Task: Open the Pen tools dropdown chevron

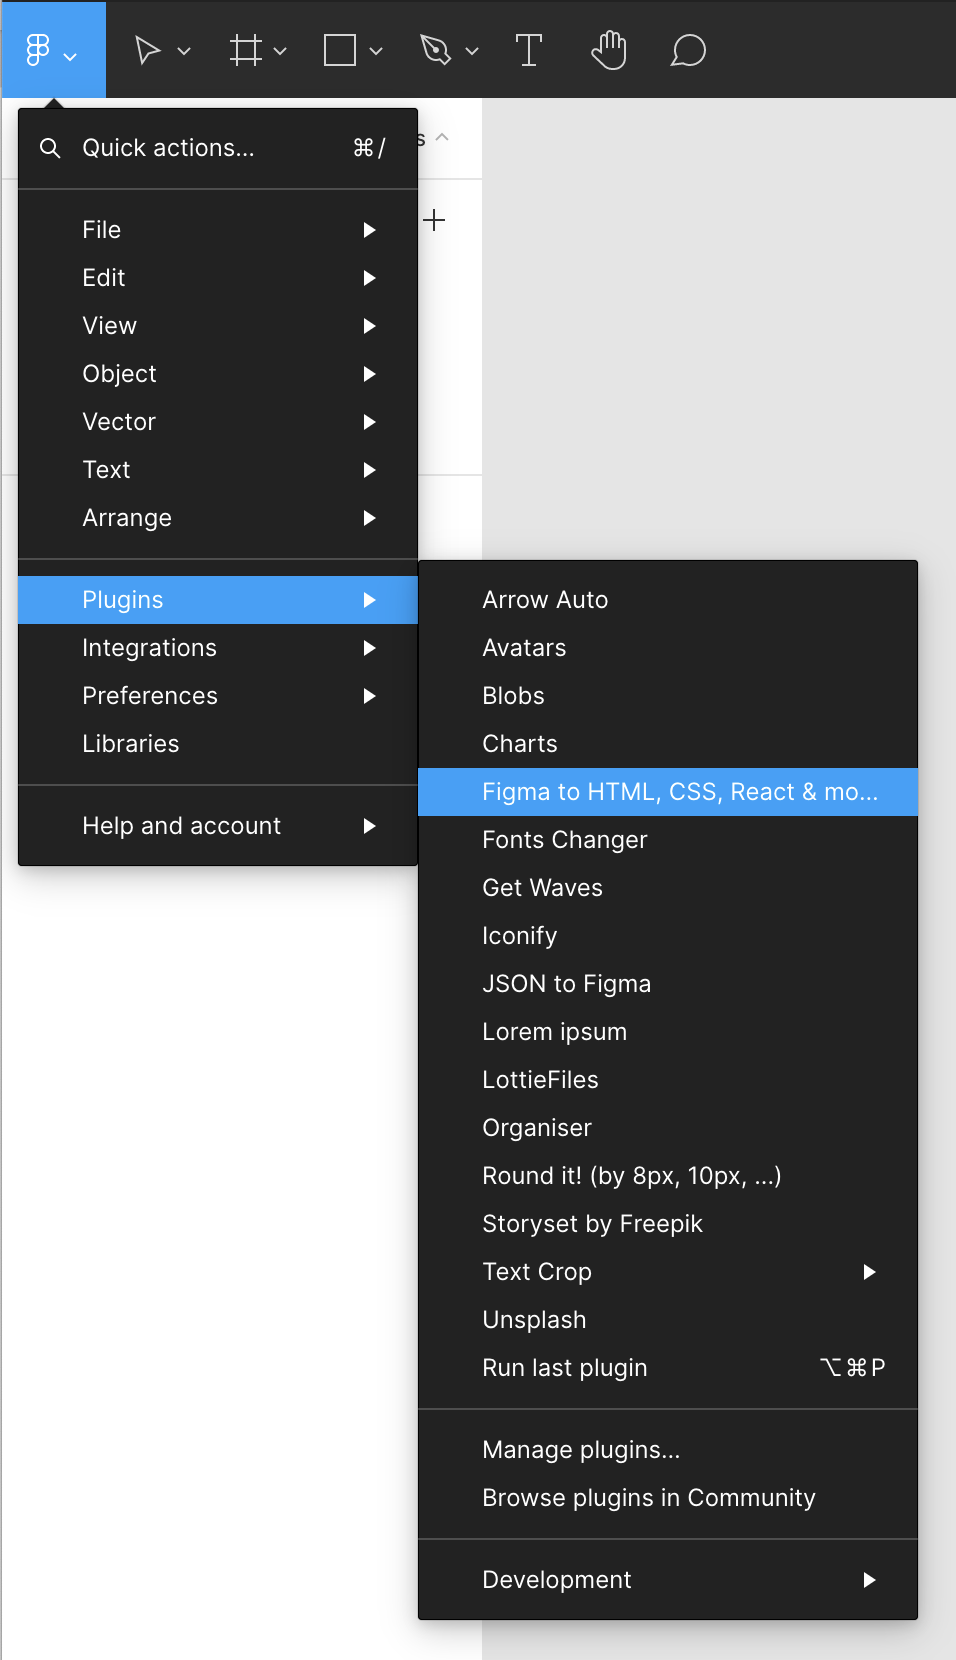Action: coord(472,51)
